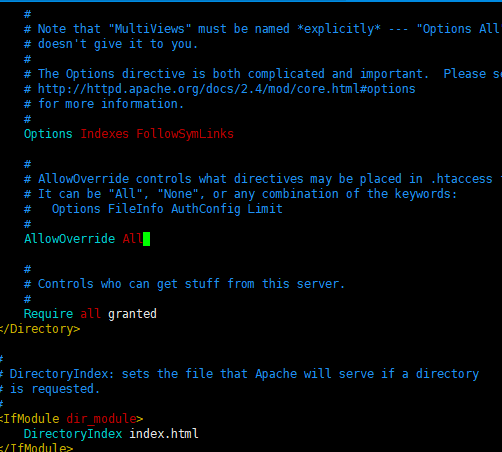Place cursor on the red All value
This screenshot has width=502, height=452.
click(x=133, y=239)
